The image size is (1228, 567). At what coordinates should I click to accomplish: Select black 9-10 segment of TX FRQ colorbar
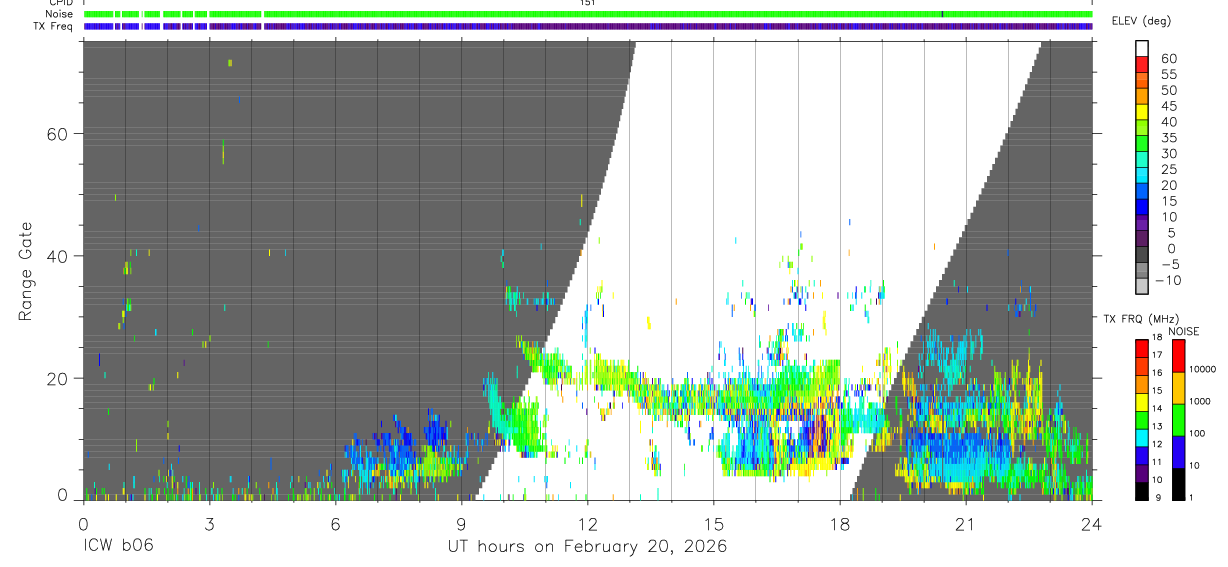(1142, 490)
